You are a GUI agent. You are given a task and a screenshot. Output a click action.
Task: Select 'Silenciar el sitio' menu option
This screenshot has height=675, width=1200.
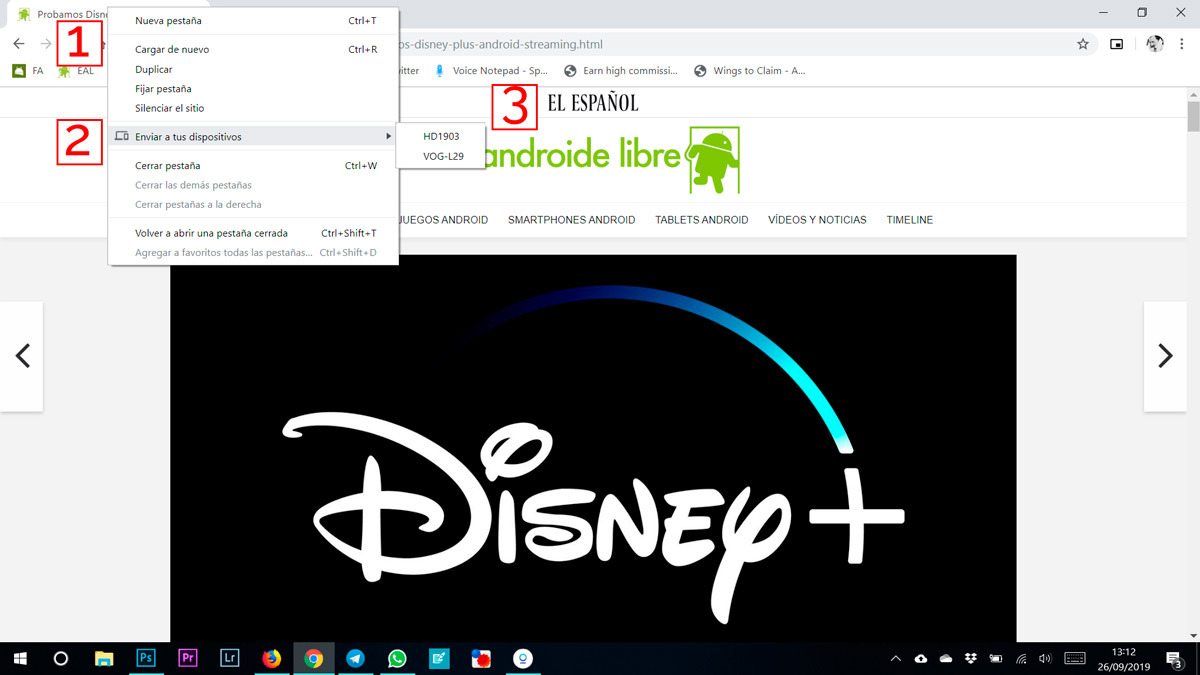coord(169,108)
